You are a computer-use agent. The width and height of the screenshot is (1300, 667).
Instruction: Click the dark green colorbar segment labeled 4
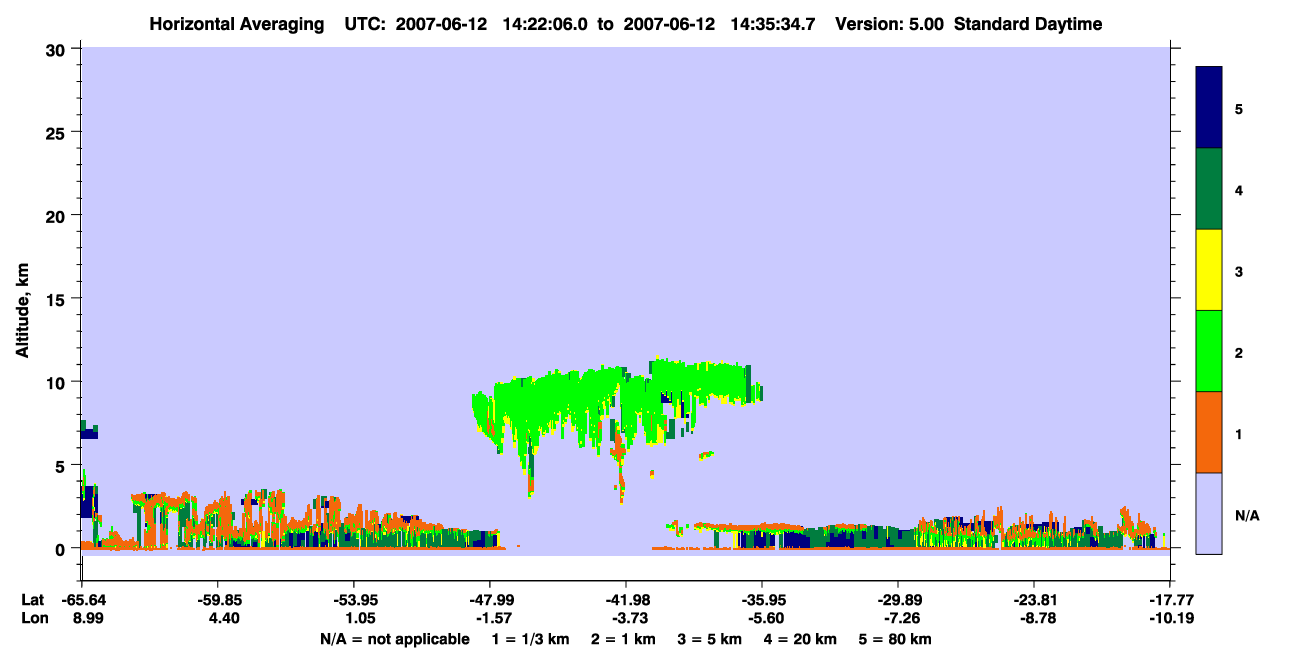[1209, 189]
